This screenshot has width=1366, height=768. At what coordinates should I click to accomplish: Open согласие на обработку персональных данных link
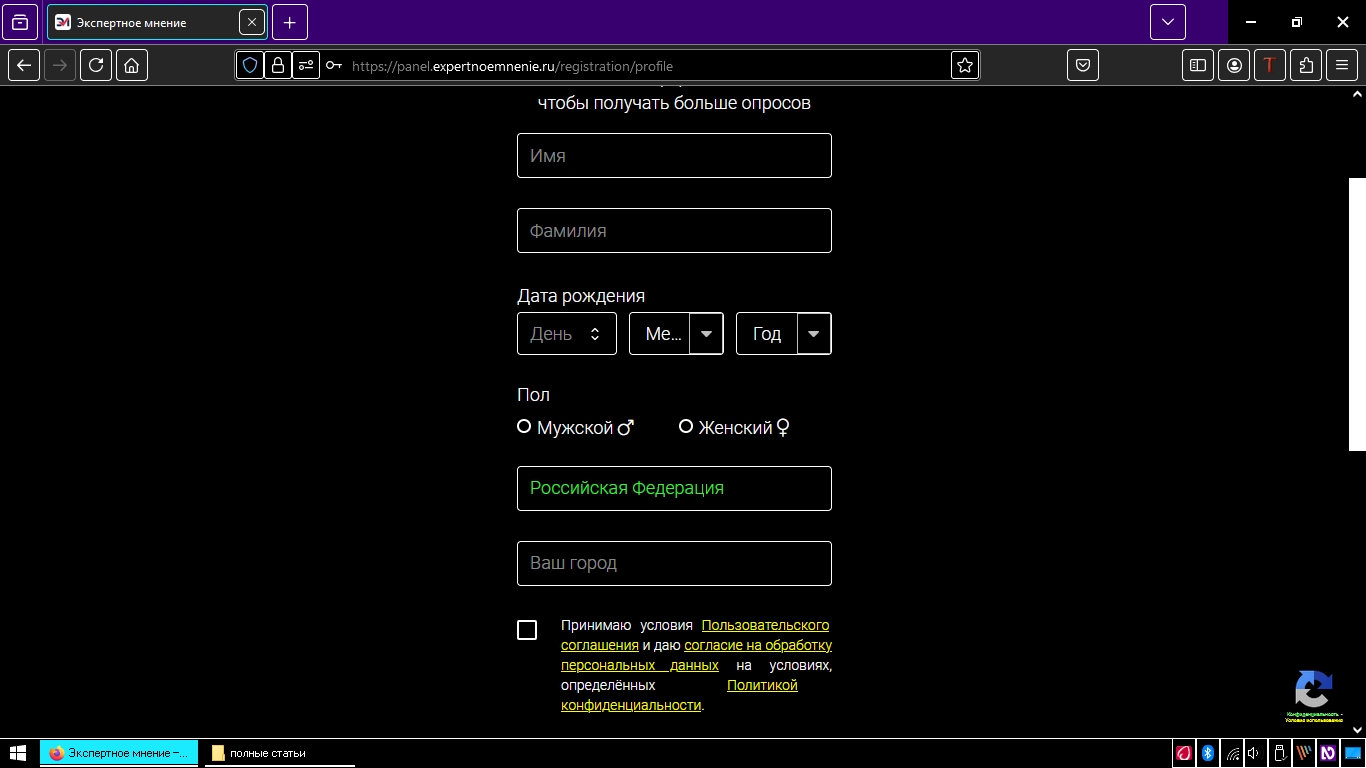pos(758,645)
